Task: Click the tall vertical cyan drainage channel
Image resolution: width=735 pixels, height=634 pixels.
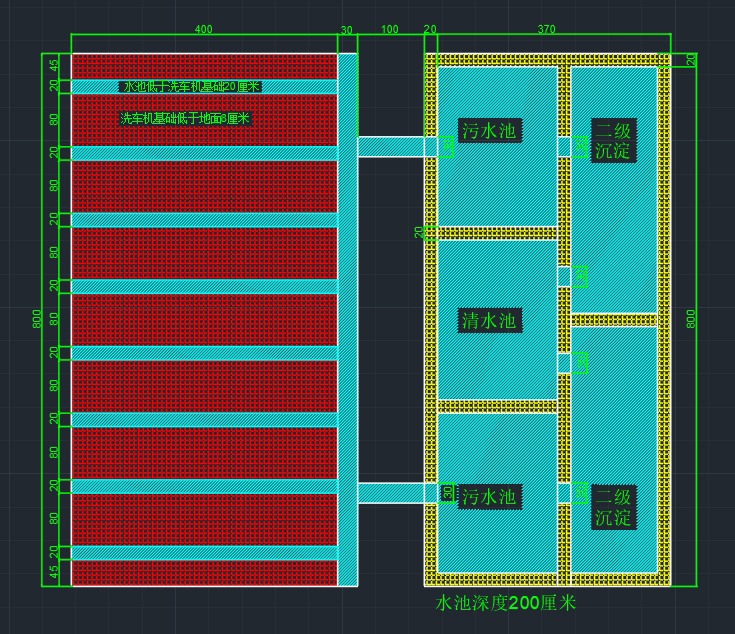Action: click(347, 320)
